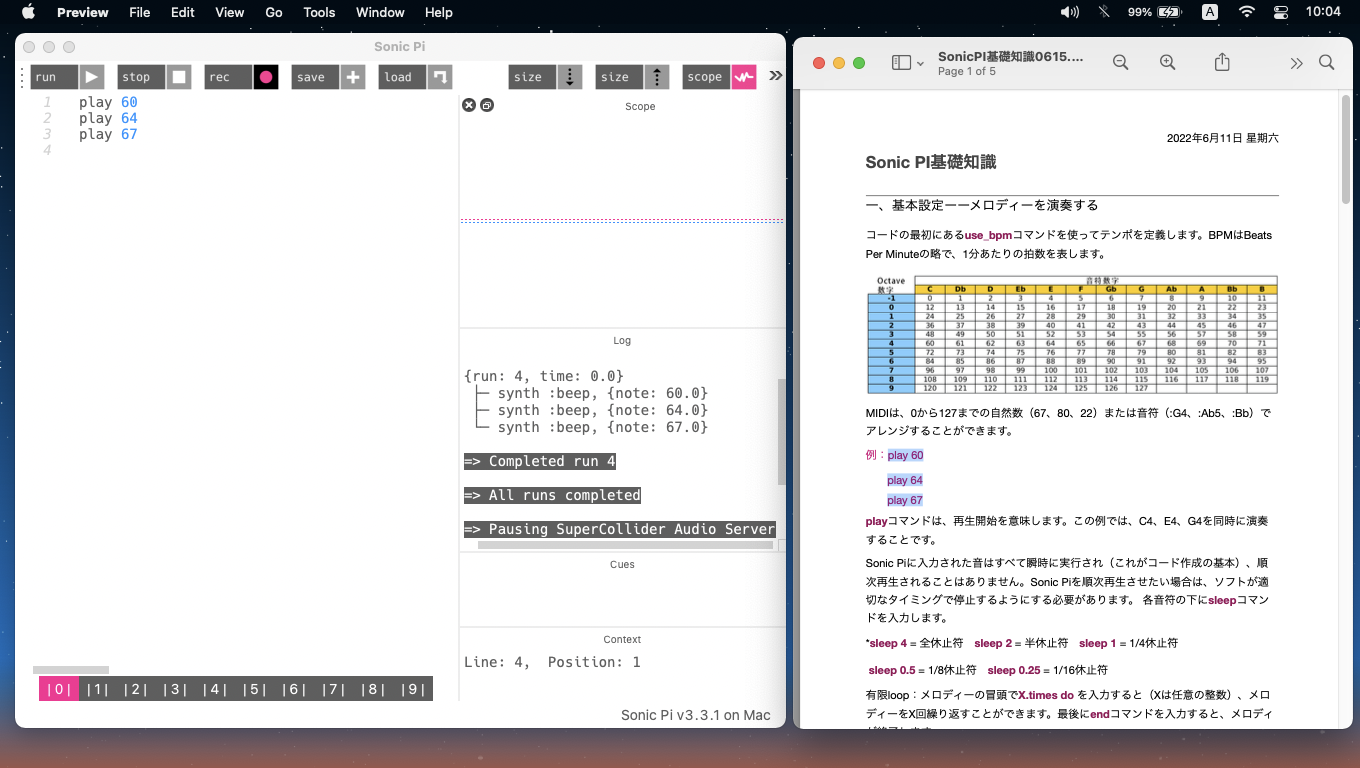
Task: Zoom out the PDF in Preview
Action: (1120, 63)
